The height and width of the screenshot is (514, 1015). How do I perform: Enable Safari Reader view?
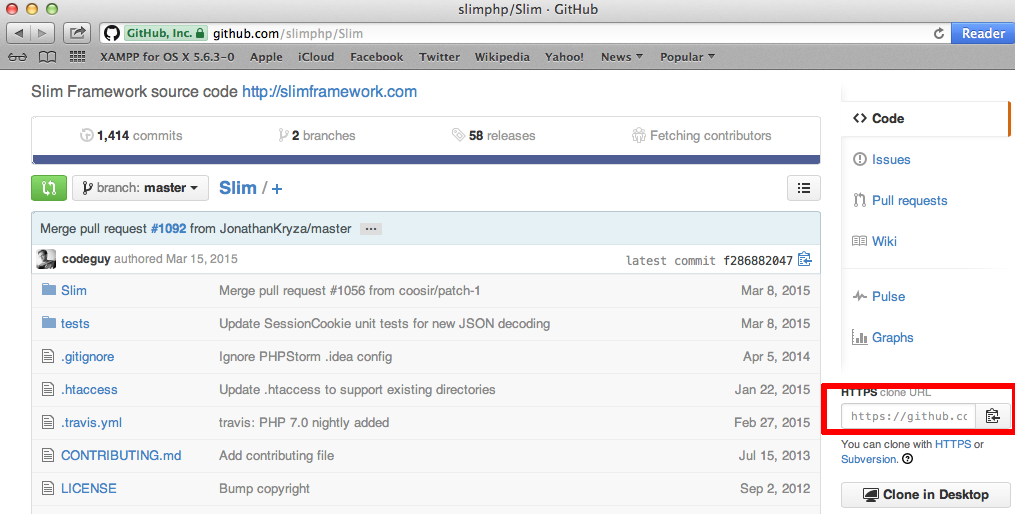pos(982,33)
